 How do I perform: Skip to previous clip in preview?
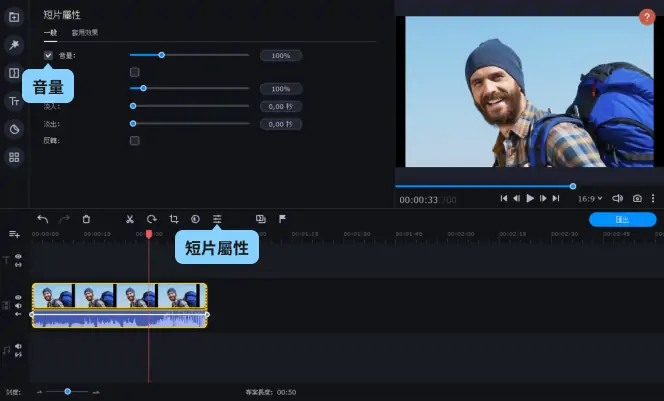504,198
